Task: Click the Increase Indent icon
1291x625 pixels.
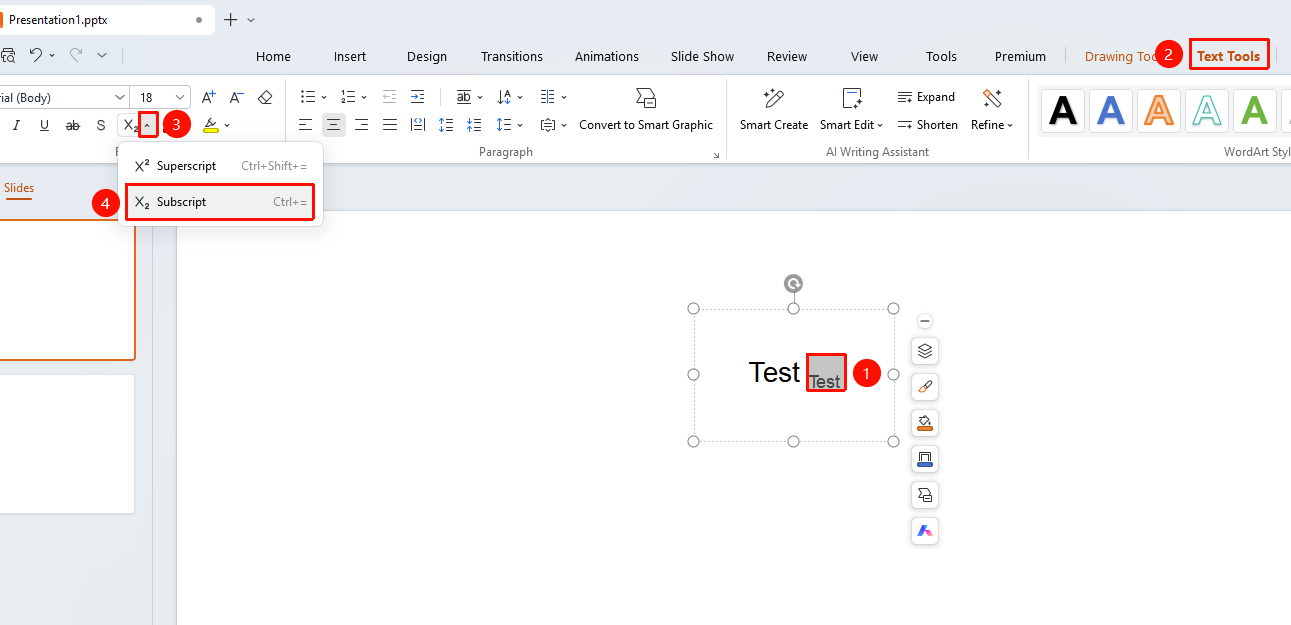Action: [x=417, y=97]
